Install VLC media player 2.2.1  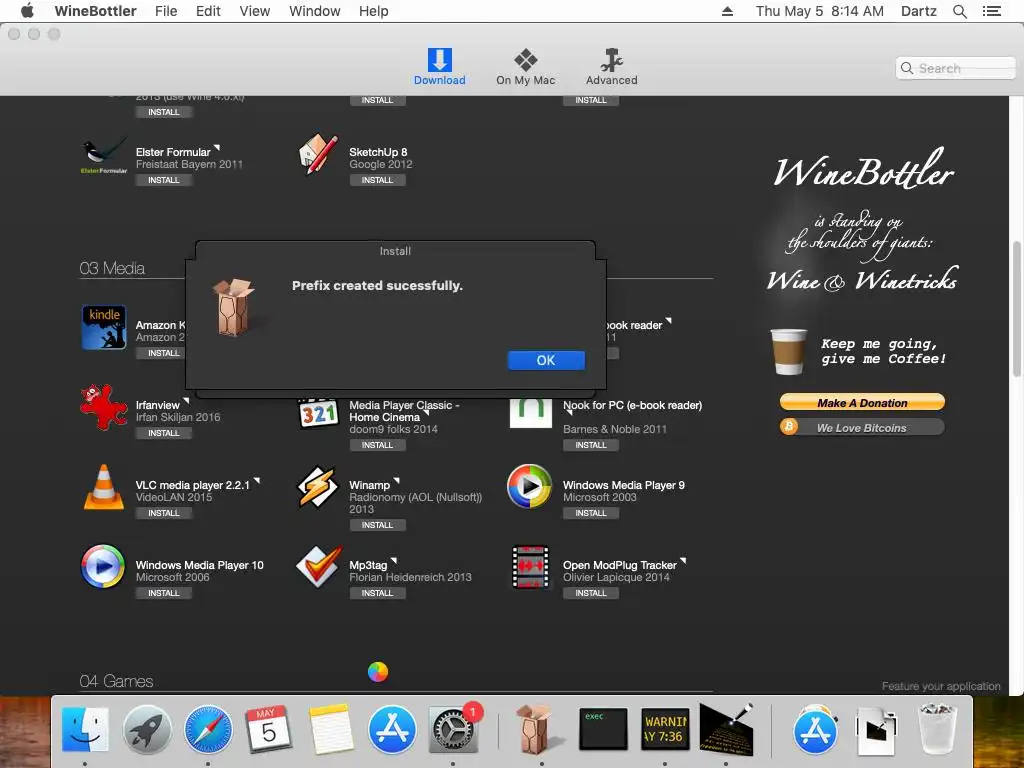click(x=163, y=513)
